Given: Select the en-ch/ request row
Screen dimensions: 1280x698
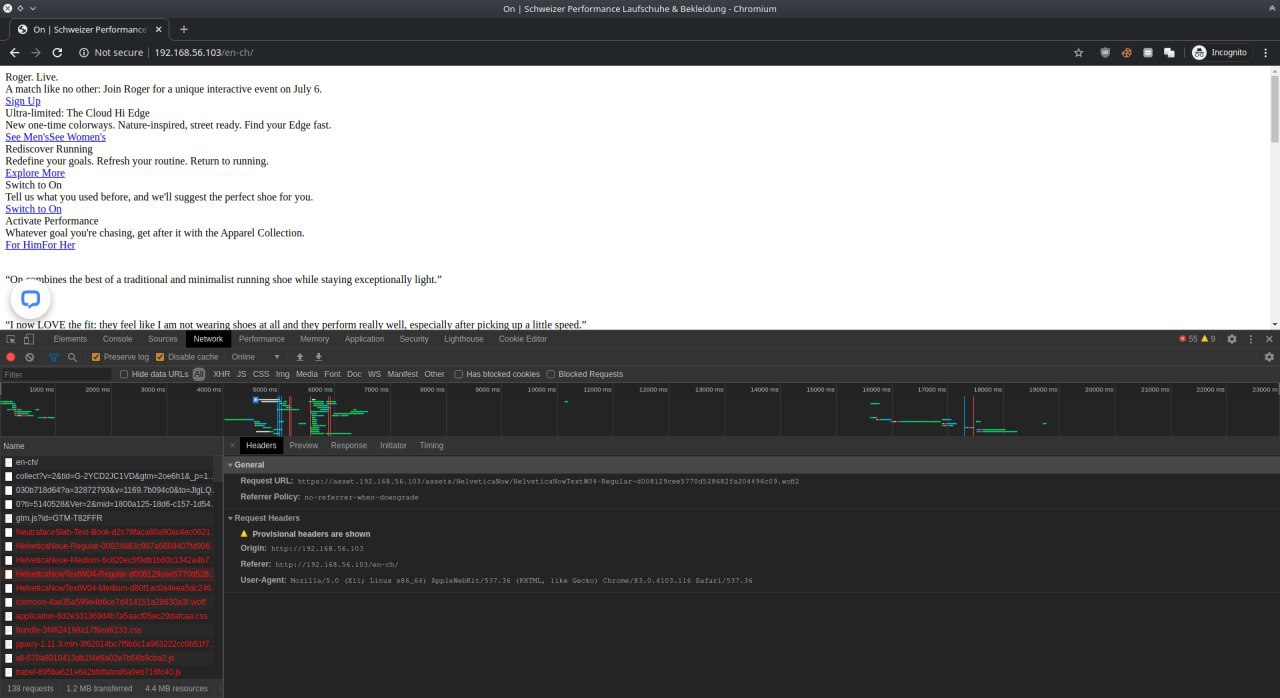Looking at the screenshot, I should click(x=112, y=462).
